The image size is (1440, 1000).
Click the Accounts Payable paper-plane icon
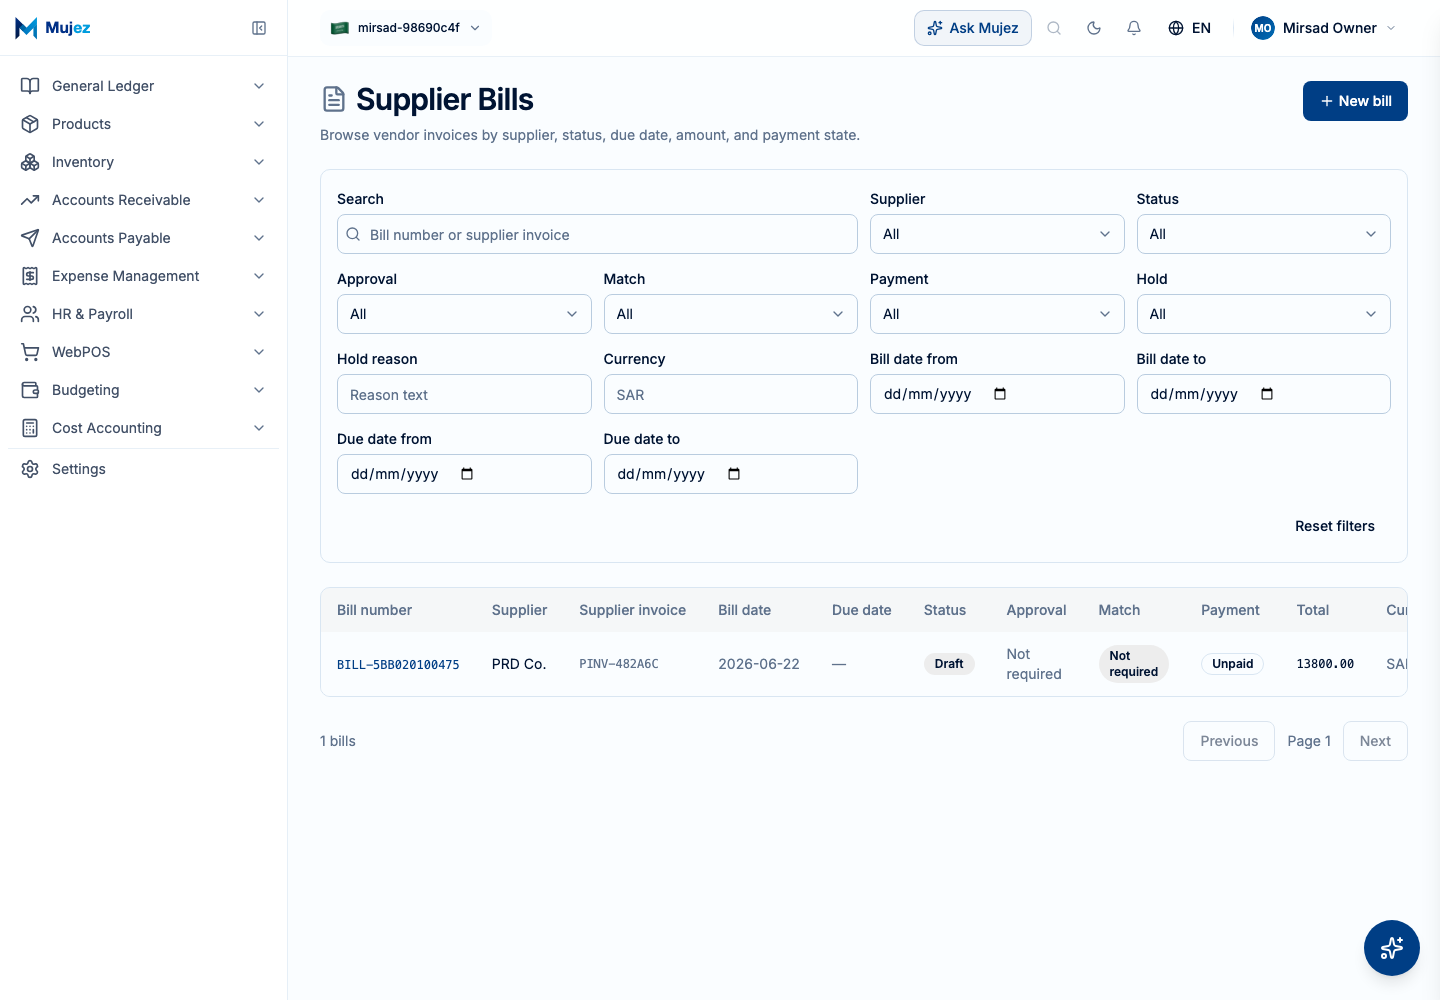pos(30,238)
